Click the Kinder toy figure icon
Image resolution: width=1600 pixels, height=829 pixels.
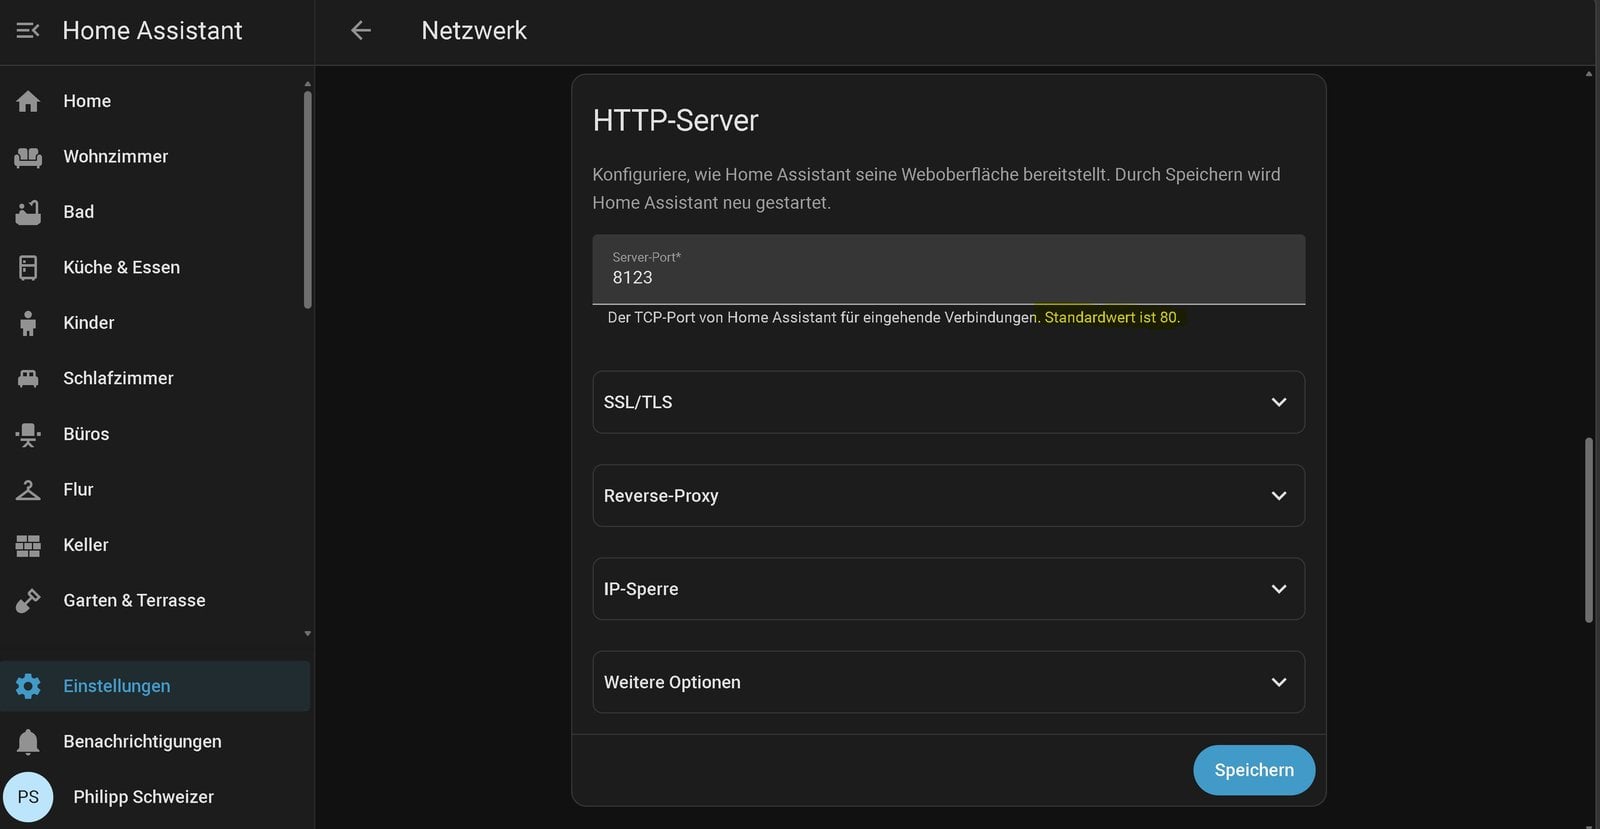point(28,323)
